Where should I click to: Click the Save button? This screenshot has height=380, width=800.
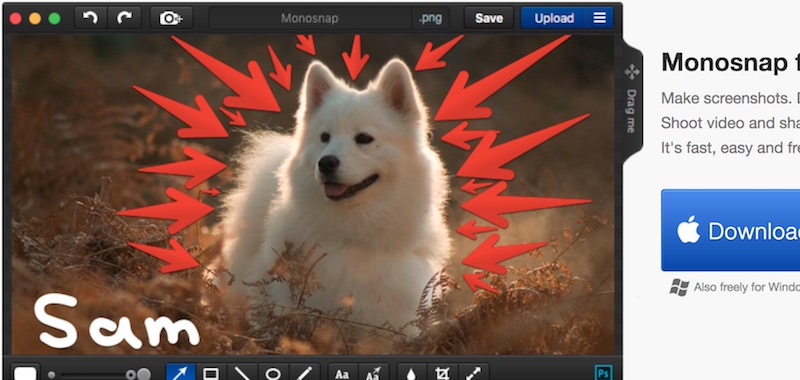click(x=489, y=18)
